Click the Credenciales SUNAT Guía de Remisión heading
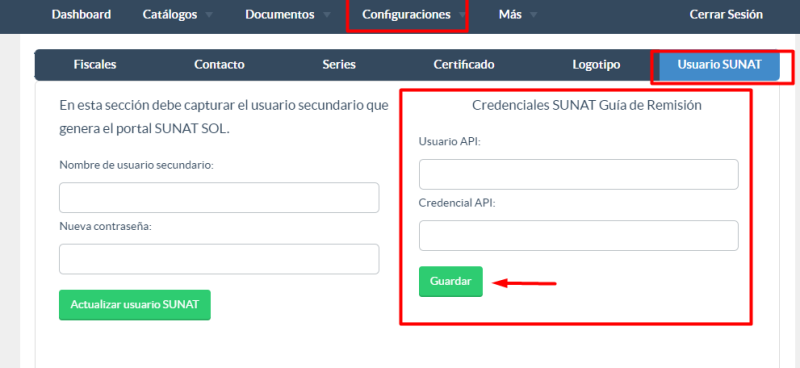 587,105
